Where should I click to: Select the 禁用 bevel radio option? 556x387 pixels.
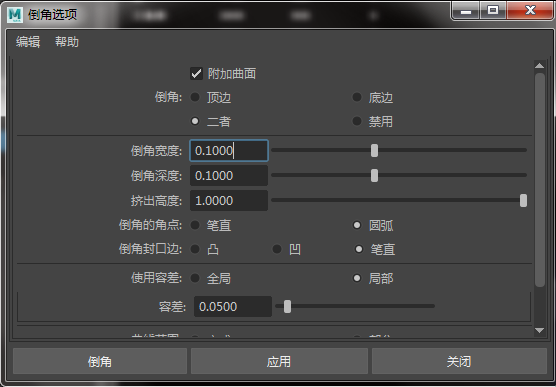click(357, 121)
